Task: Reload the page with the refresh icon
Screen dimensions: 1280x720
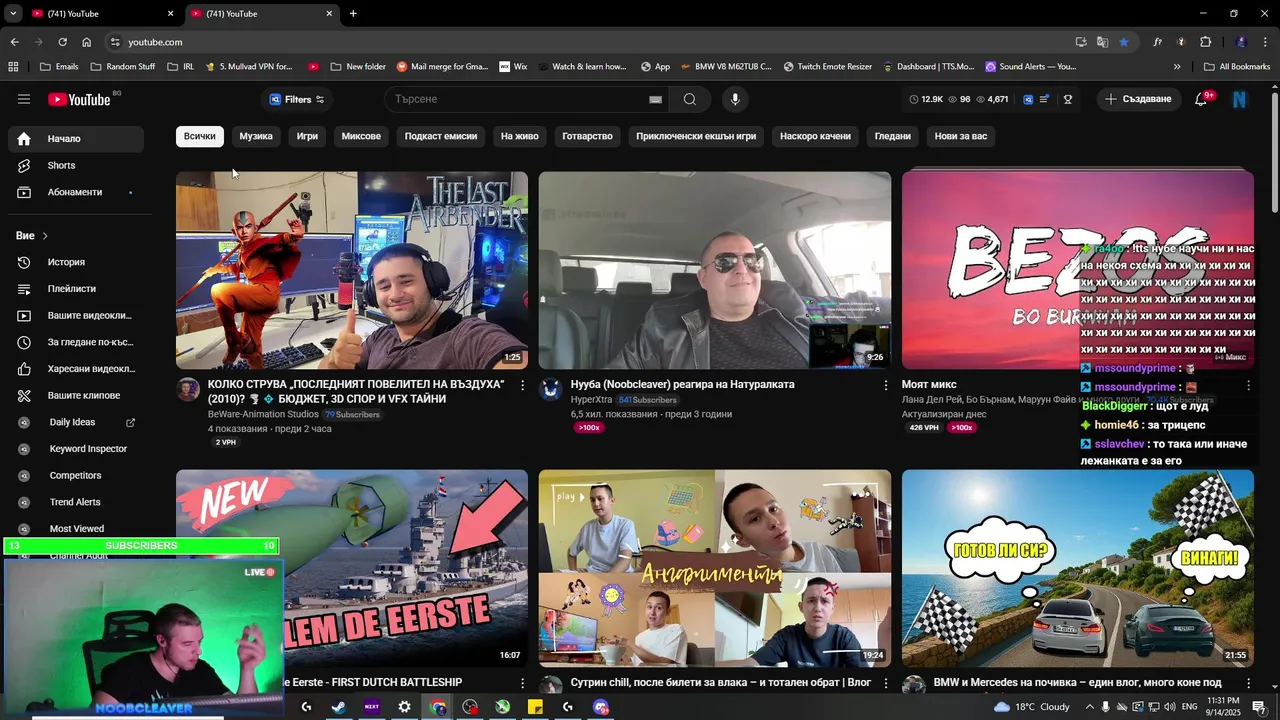Action: (x=62, y=42)
